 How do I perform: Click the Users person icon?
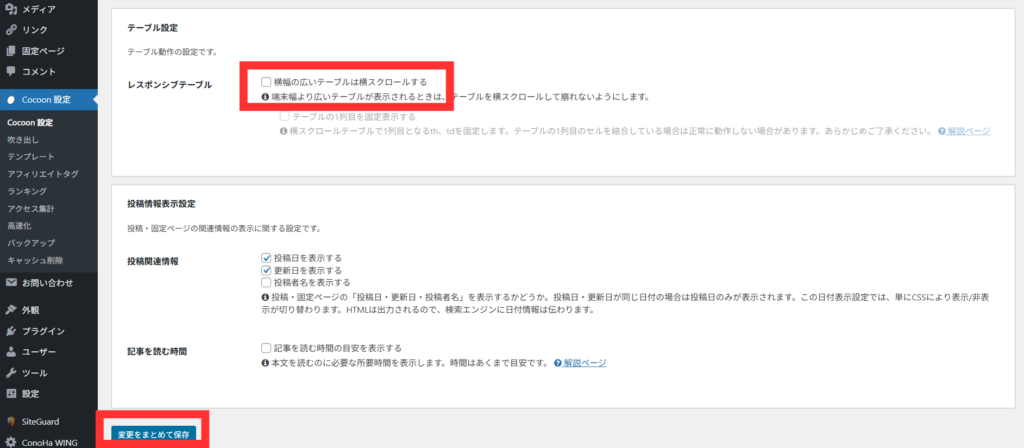(10, 352)
